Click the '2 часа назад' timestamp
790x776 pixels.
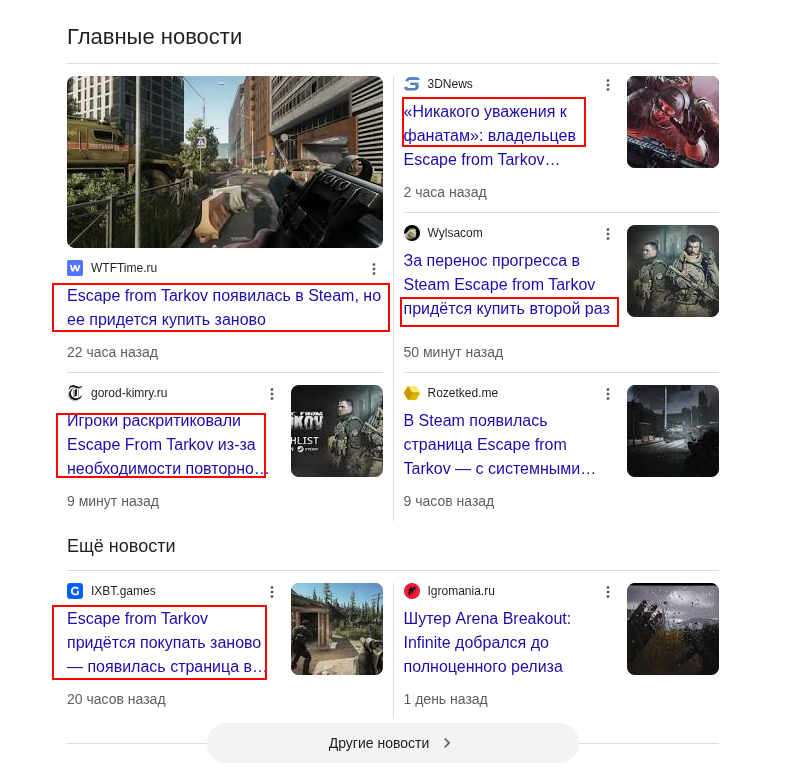point(445,192)
